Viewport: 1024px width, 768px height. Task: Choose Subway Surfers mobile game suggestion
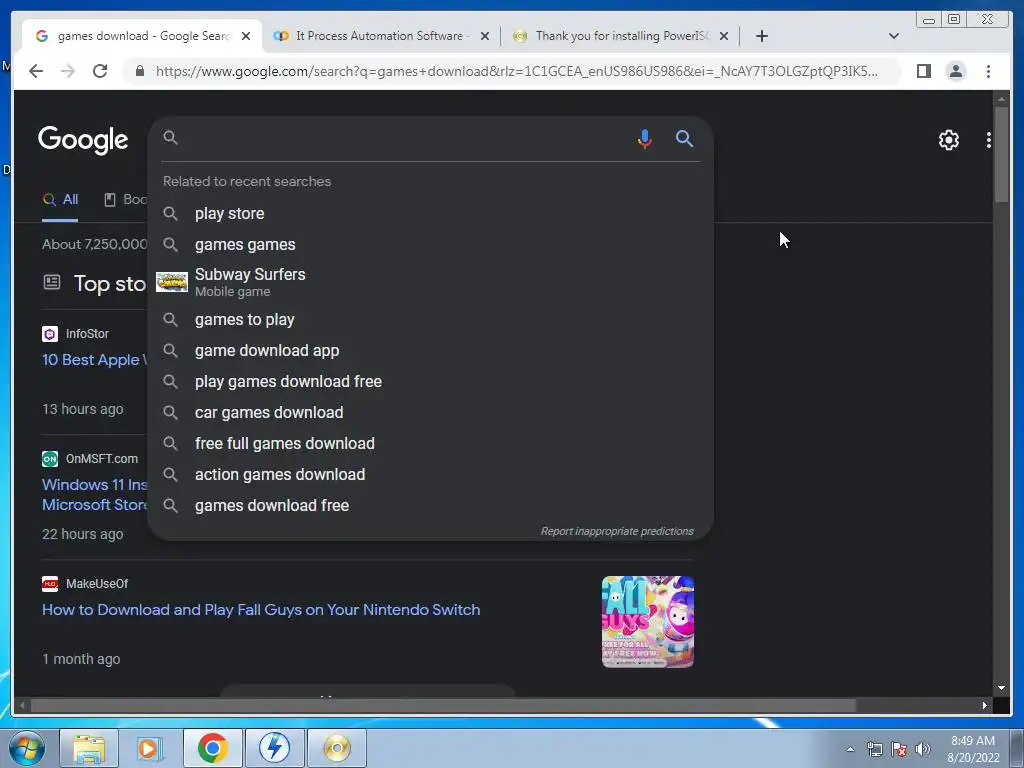[430, 282]
